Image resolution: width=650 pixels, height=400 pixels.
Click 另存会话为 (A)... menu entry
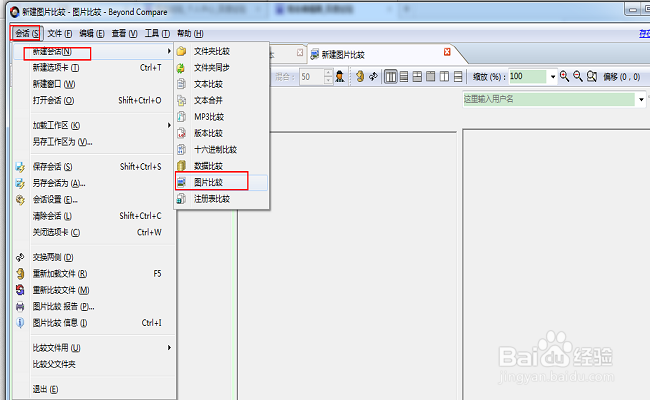coord(93,183)
